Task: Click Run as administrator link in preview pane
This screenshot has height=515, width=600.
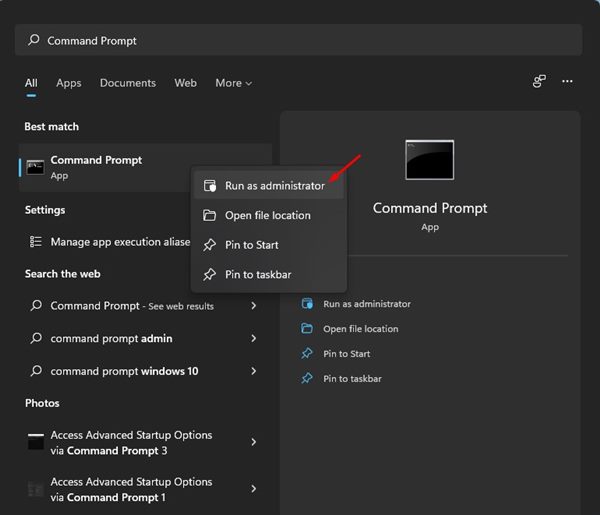Action: (367, 304)
